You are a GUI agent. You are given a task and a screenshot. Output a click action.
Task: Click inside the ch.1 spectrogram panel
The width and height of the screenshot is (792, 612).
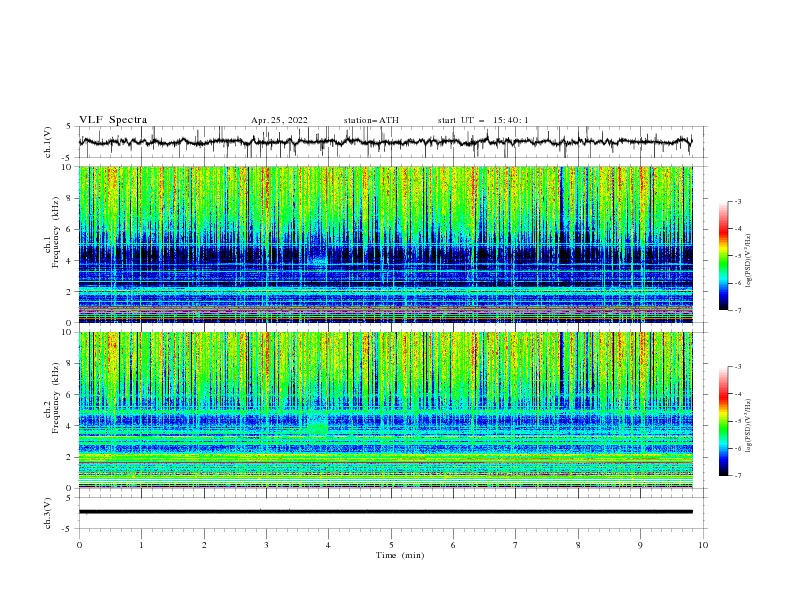[385, 244]
